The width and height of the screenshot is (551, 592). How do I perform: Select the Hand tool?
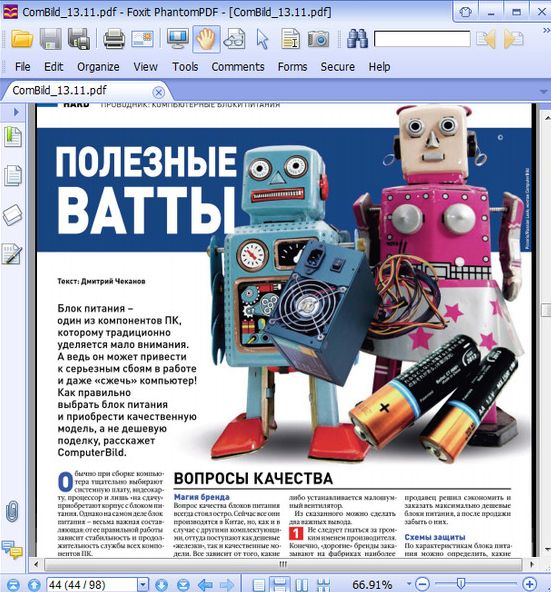pyautogui.click(x=206, y=39)
